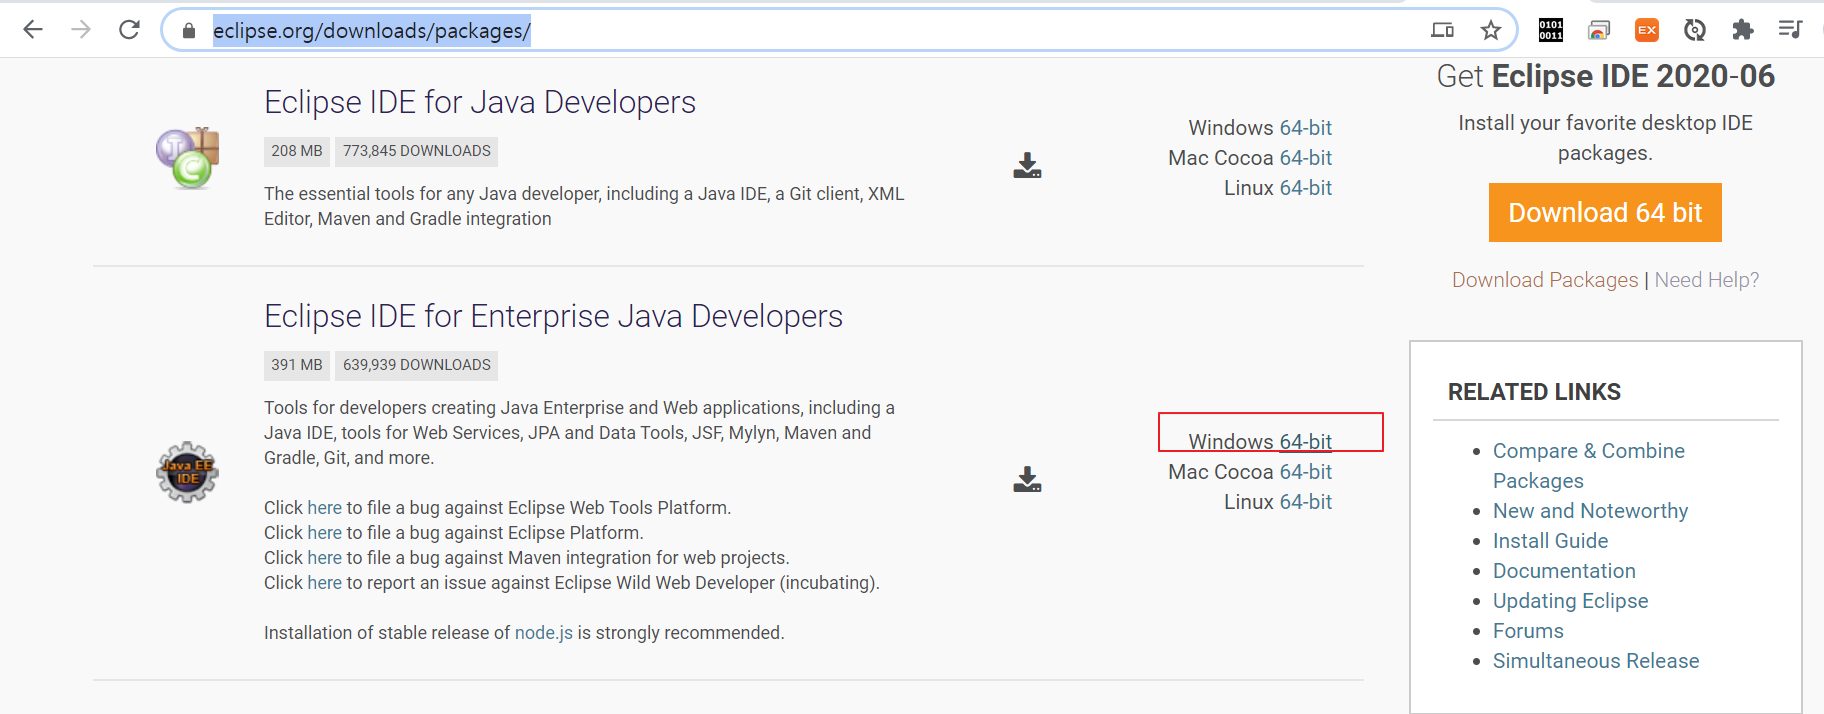Click the padlock site info icon
The width and height of the screenshot is (1824, 714).
(x=189, y=31)
